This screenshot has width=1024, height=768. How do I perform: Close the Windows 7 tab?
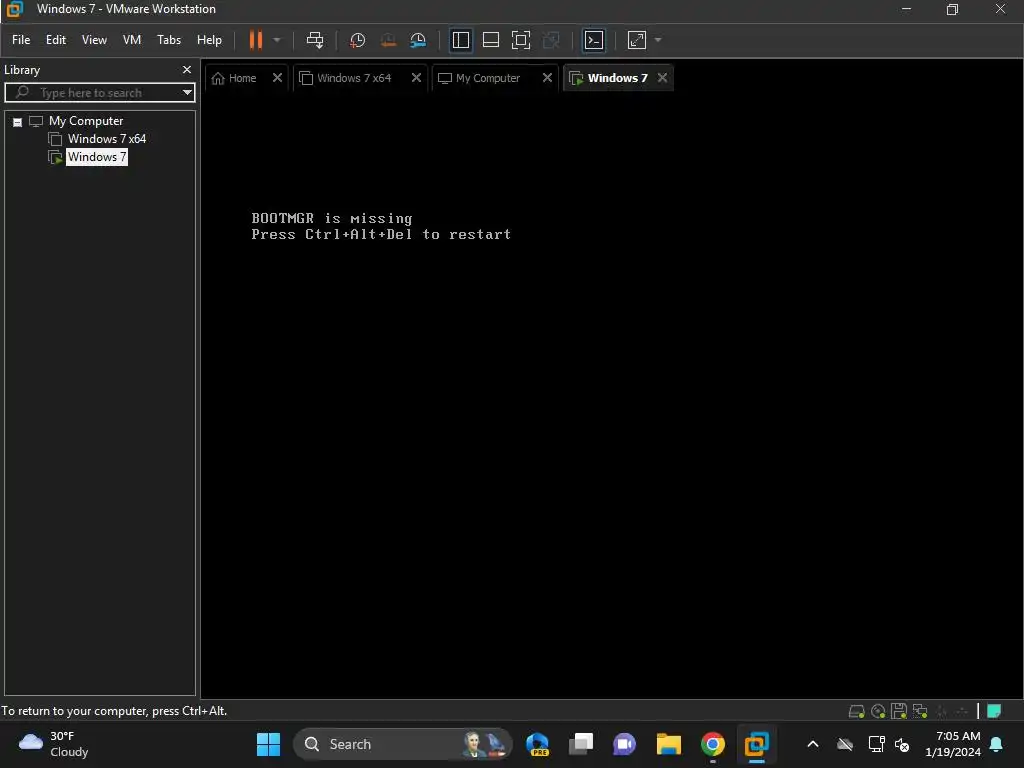tap(662, 78)
